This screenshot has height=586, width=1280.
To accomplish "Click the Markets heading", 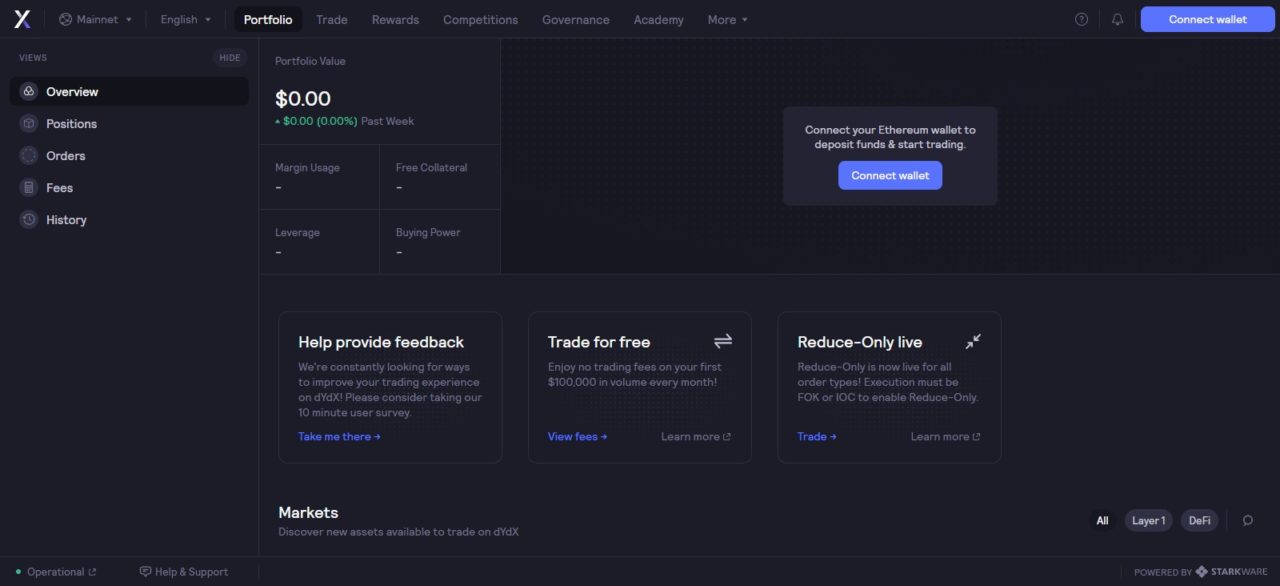I will (308, 512).
